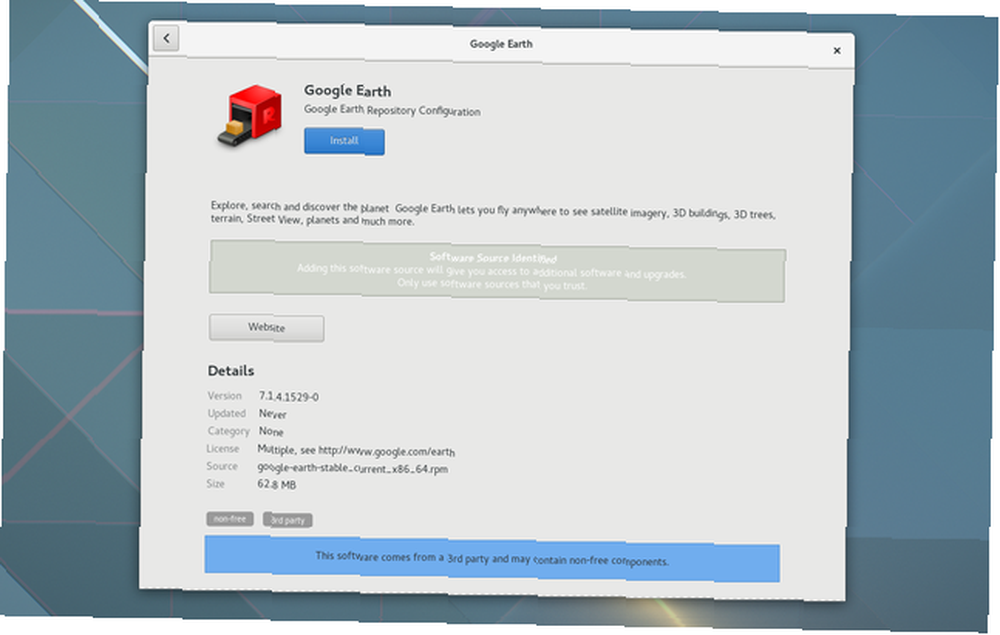Click the Details heading
The width and height of the screenshot is (1000, 635).
tap(231, 370)
